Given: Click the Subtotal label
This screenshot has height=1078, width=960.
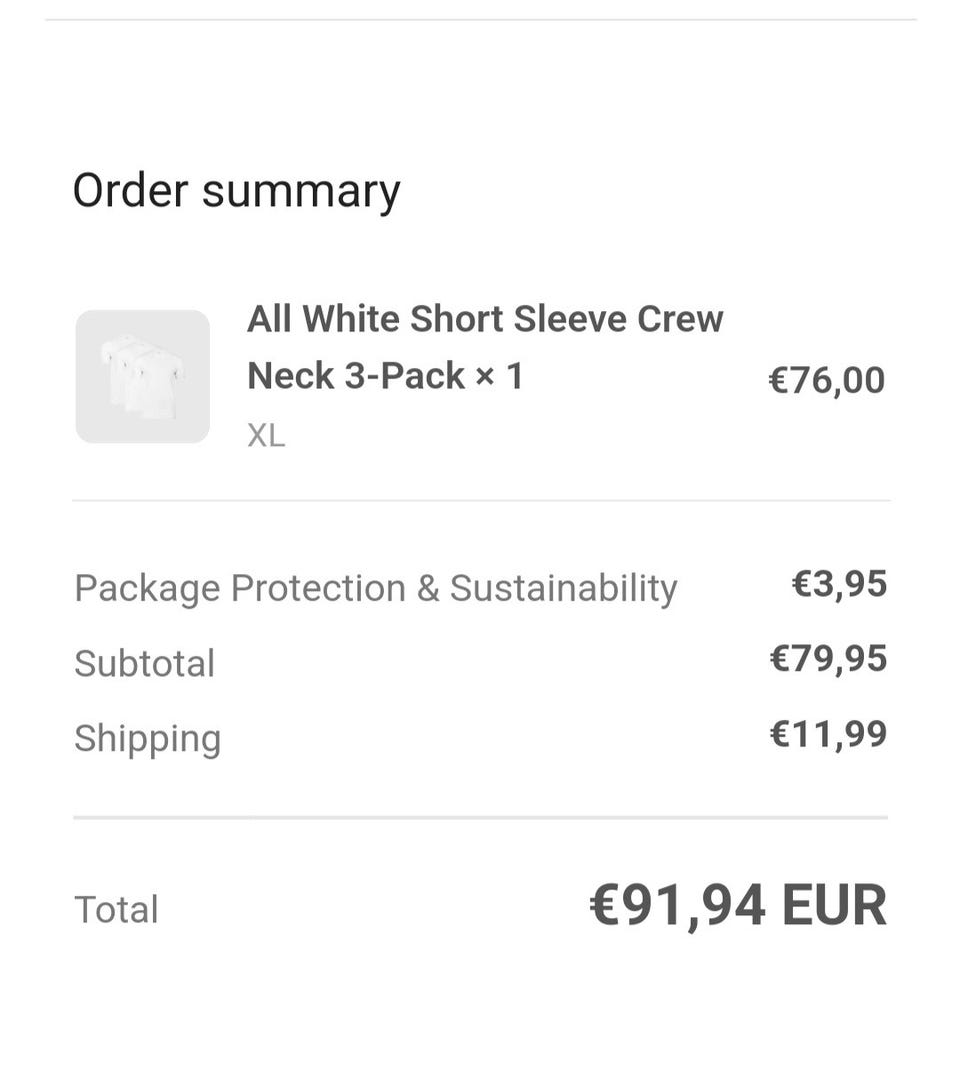Looking at the screenshot, I should pyautogui.click(x=144, y=663).
